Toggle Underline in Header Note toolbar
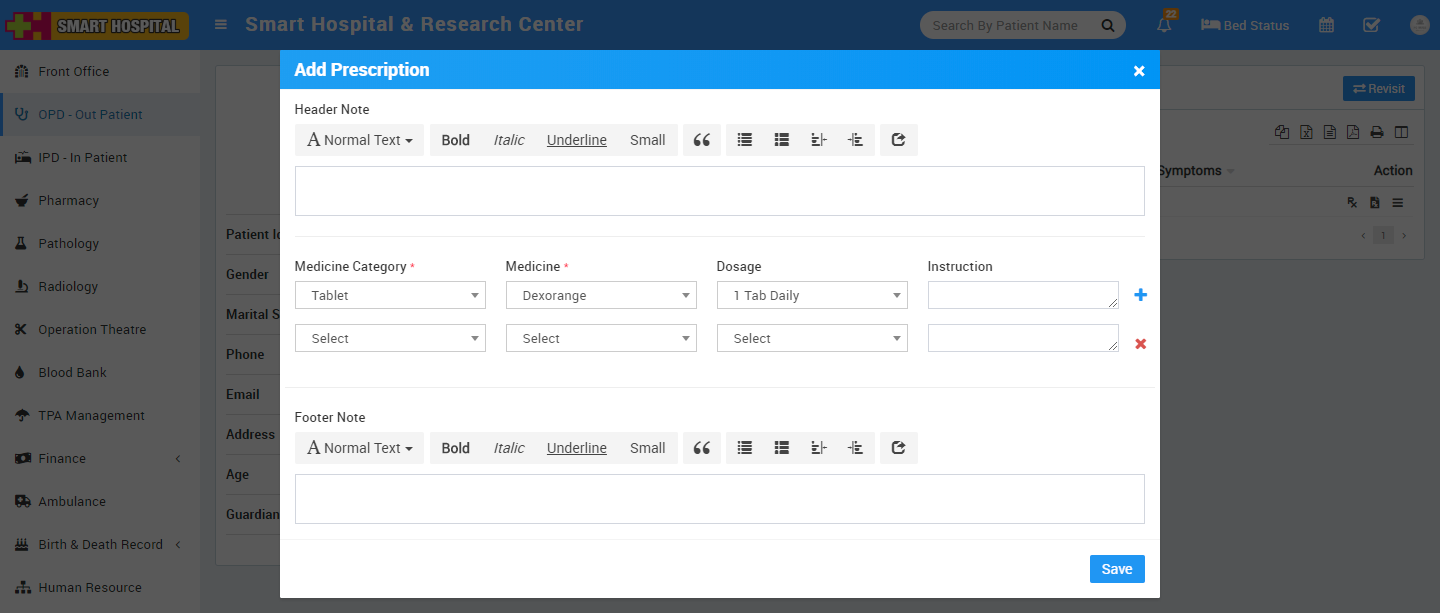1440x613 pixels. pyautogui.click(x=576, y=140)
